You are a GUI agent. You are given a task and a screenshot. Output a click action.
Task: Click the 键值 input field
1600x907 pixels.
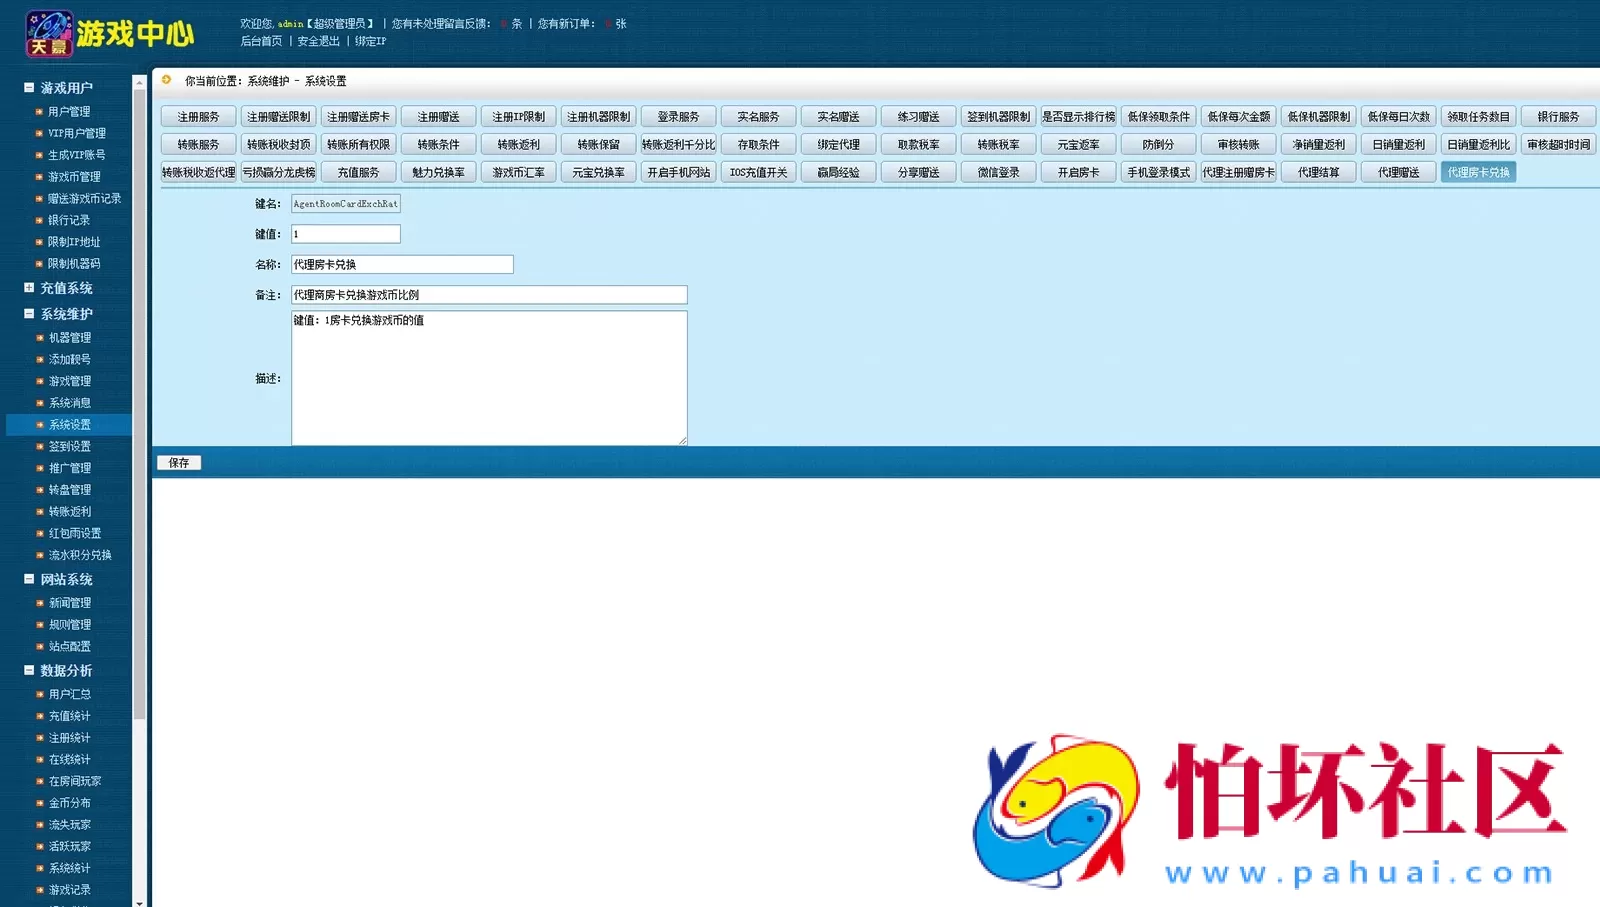click(345, 234)
